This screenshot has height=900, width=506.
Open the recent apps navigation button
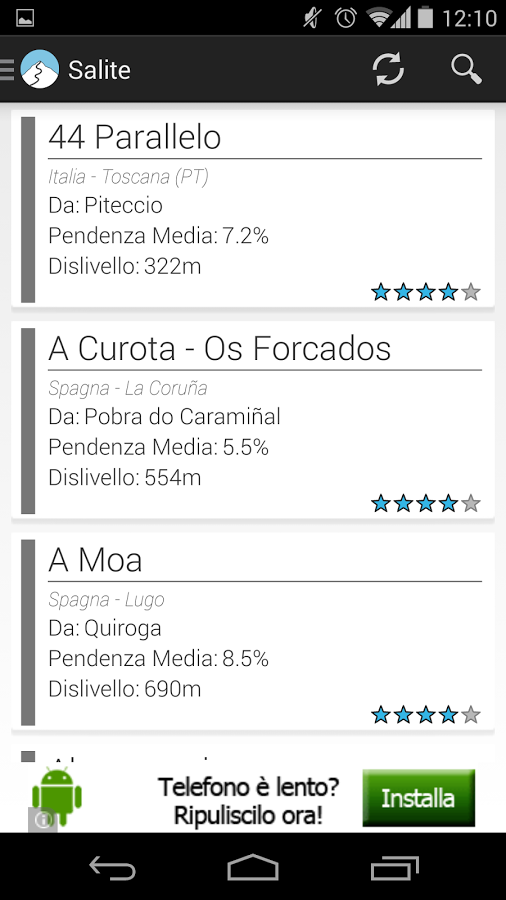tap(394, 867)
